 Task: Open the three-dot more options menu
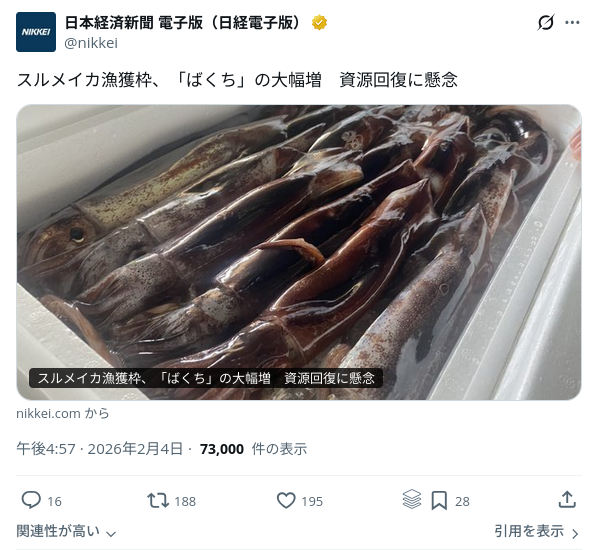(x=572, y=23)
